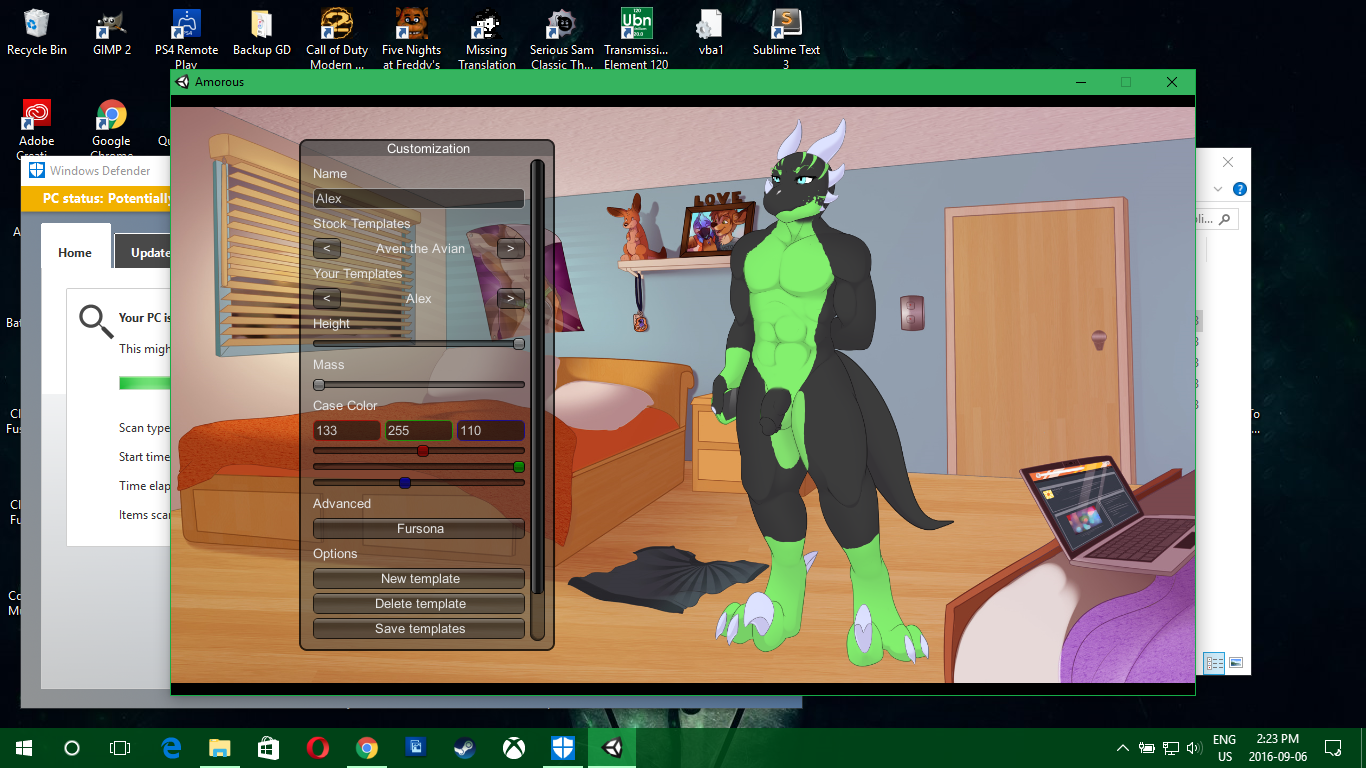Open PS4 Remote Play

coord(186,22)
